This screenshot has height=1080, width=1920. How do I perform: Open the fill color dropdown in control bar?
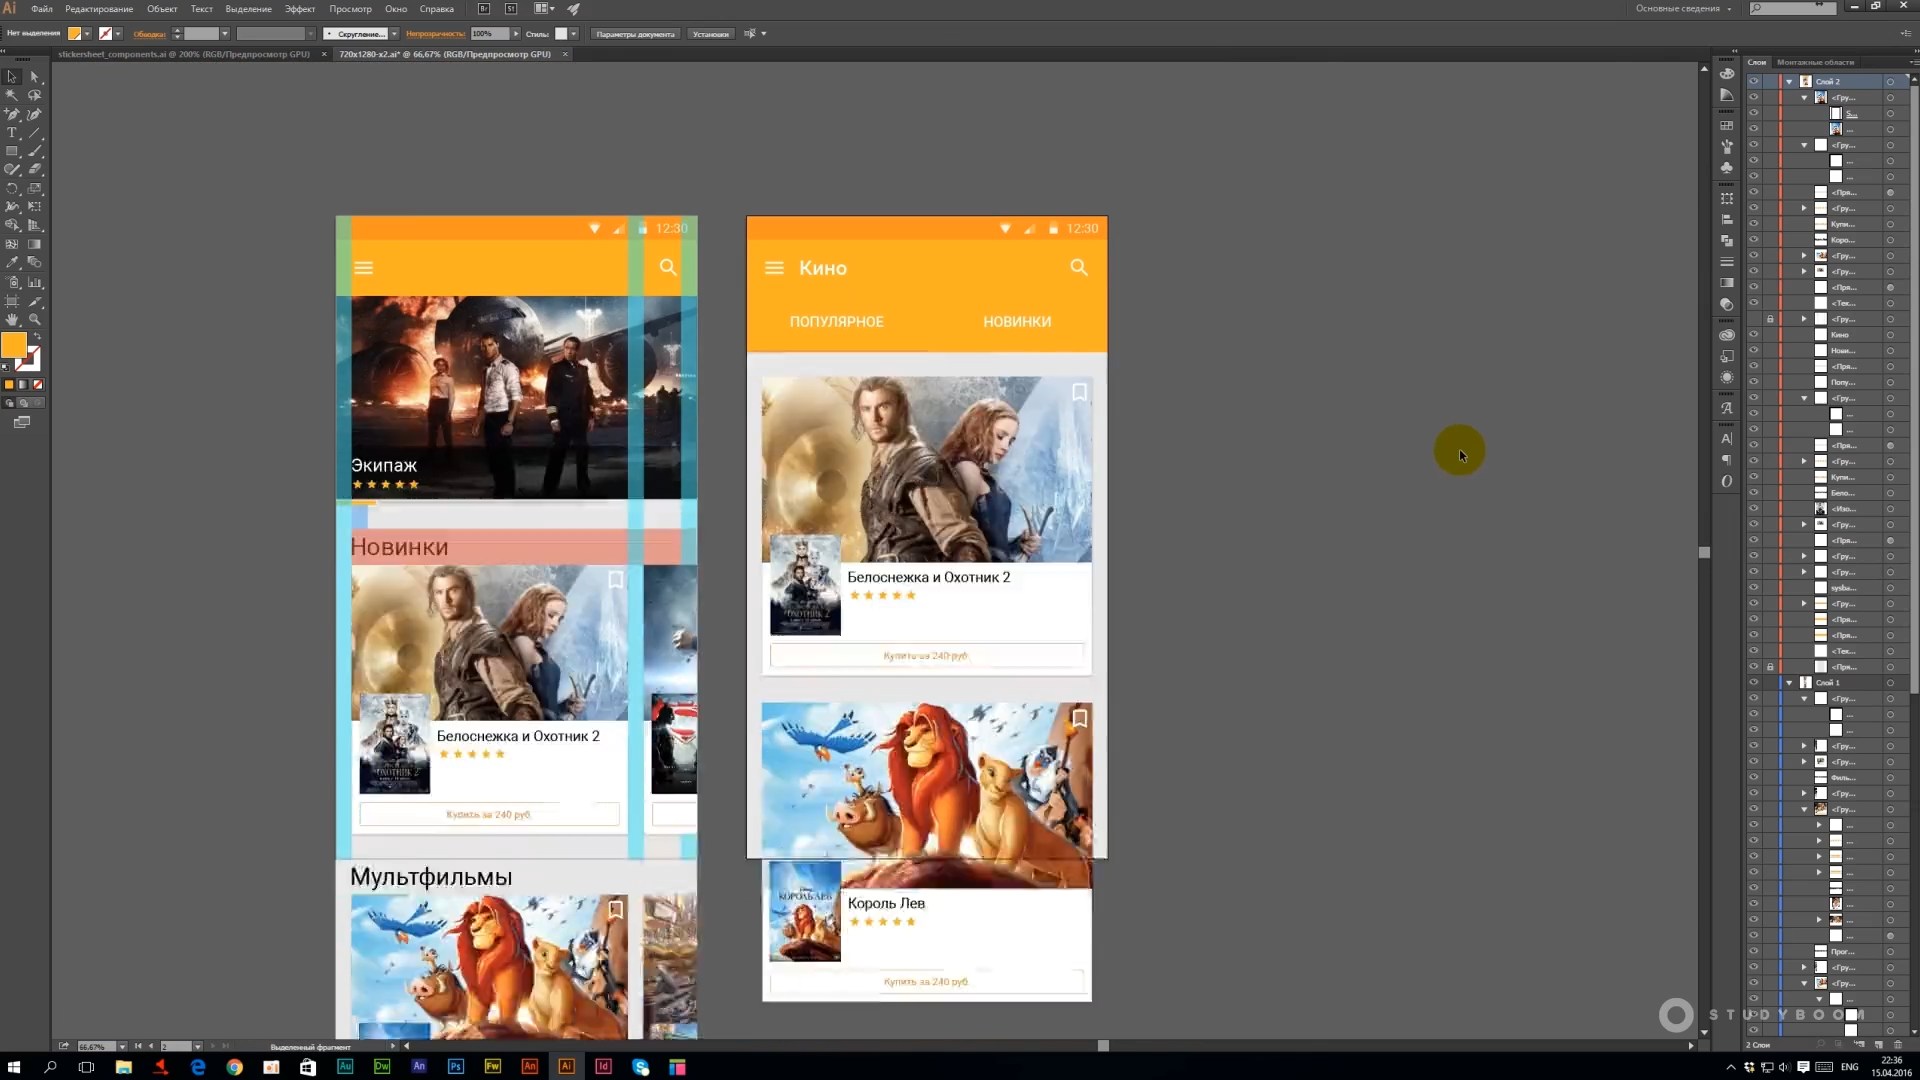tap(87, 34)
